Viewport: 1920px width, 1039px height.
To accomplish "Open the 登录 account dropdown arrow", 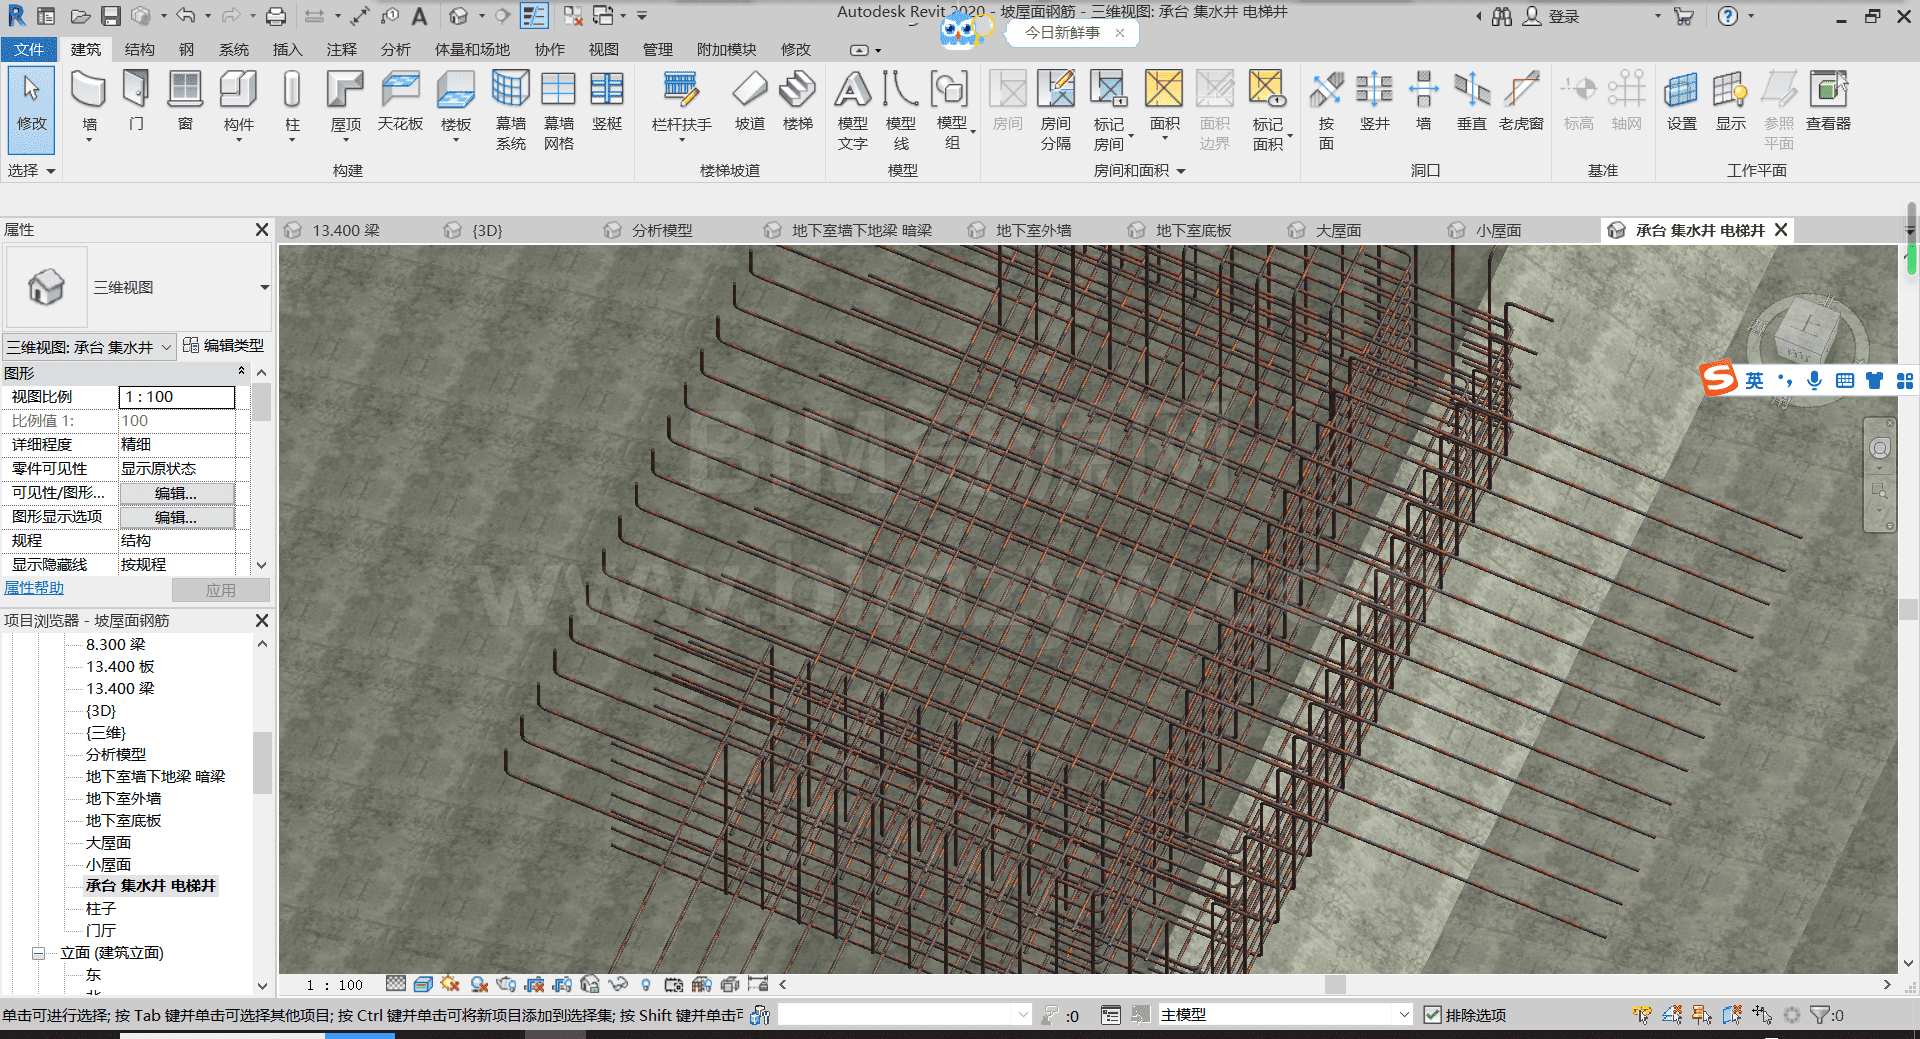I will click(1657, 16).
